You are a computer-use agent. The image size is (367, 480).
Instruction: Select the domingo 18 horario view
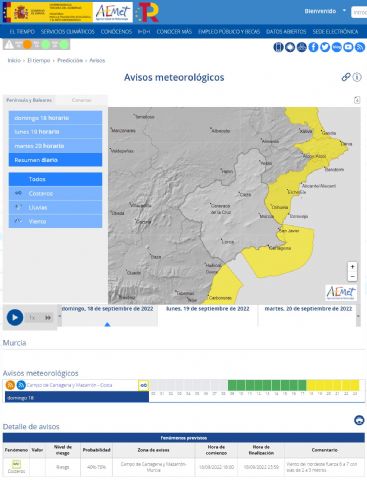55,118
